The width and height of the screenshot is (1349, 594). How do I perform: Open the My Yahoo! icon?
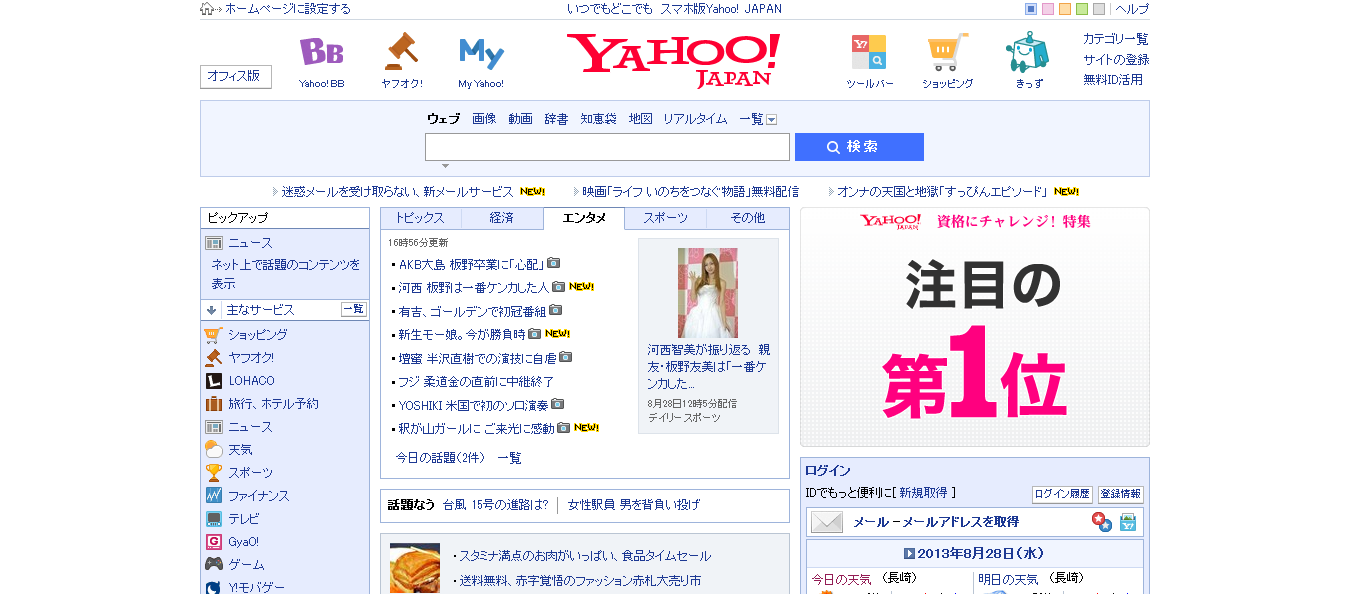(481, 53)
